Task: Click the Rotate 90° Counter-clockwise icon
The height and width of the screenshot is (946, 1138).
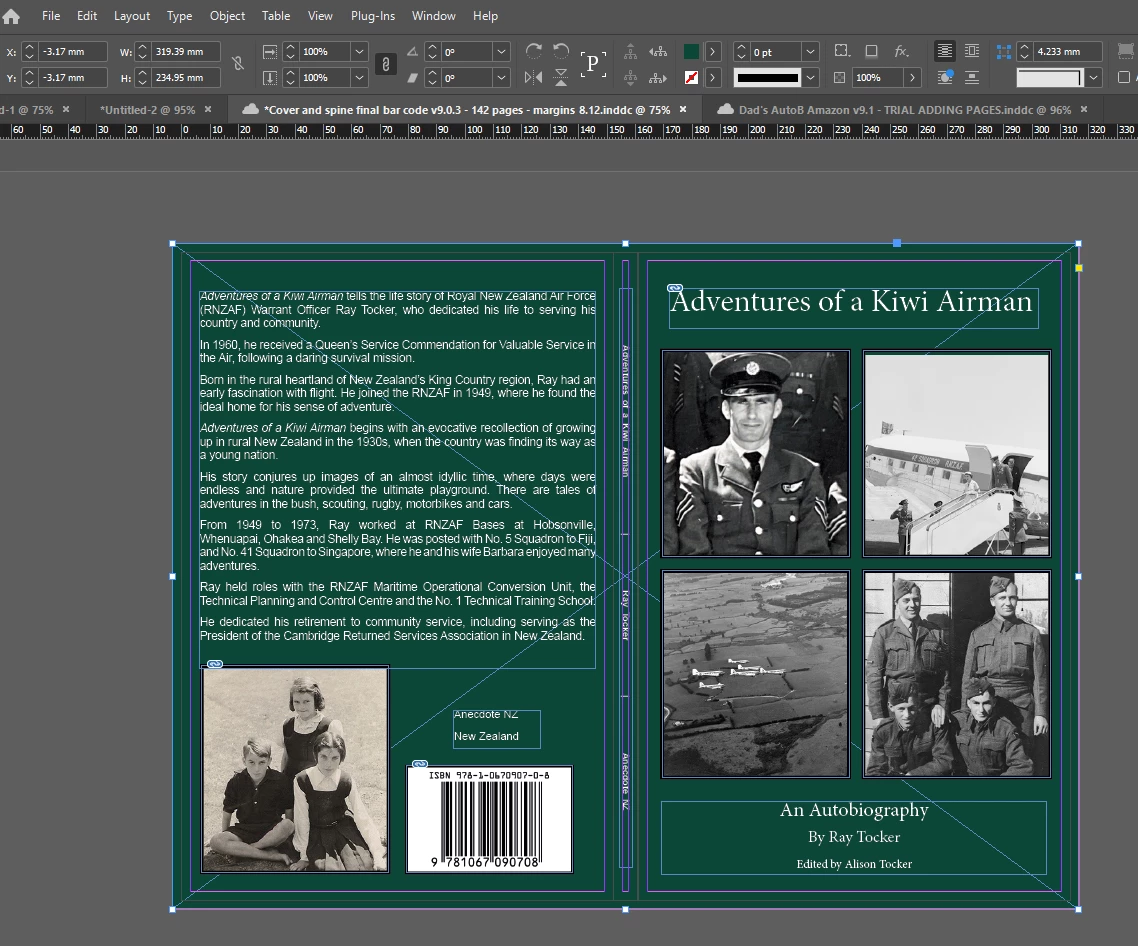Action: point(561,51)
